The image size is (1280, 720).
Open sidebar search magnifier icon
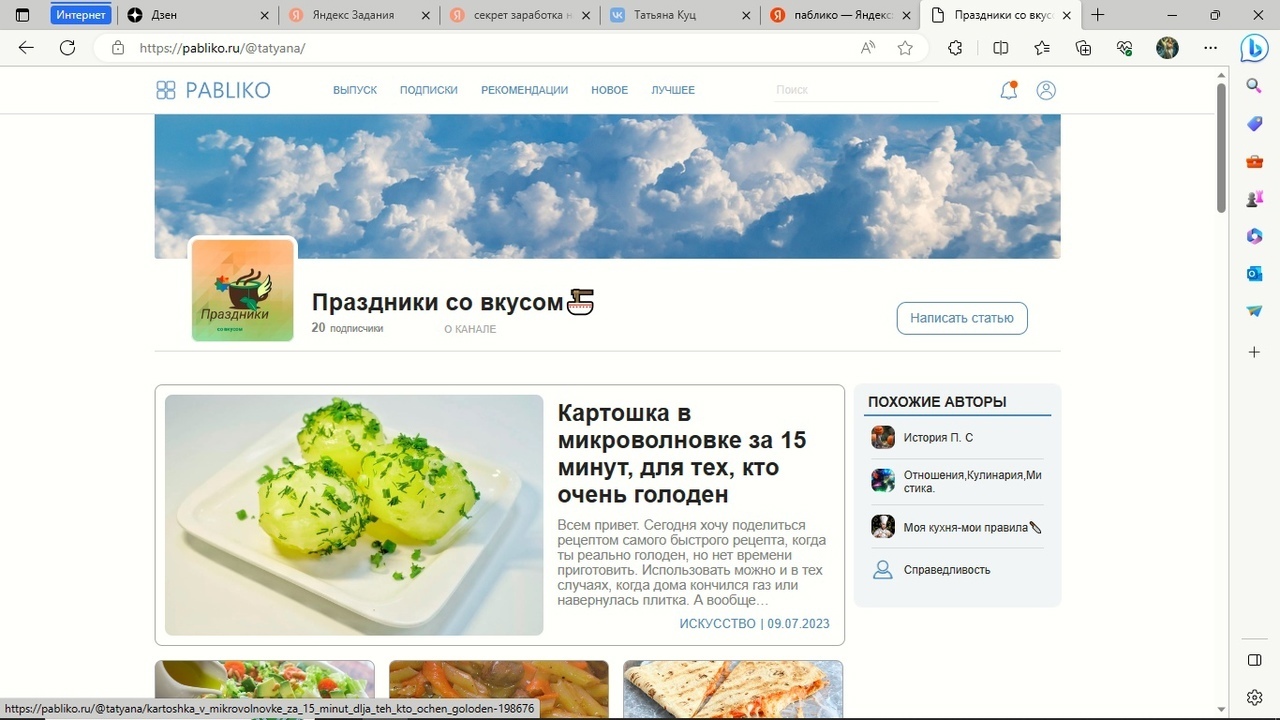pos(1254,86)
